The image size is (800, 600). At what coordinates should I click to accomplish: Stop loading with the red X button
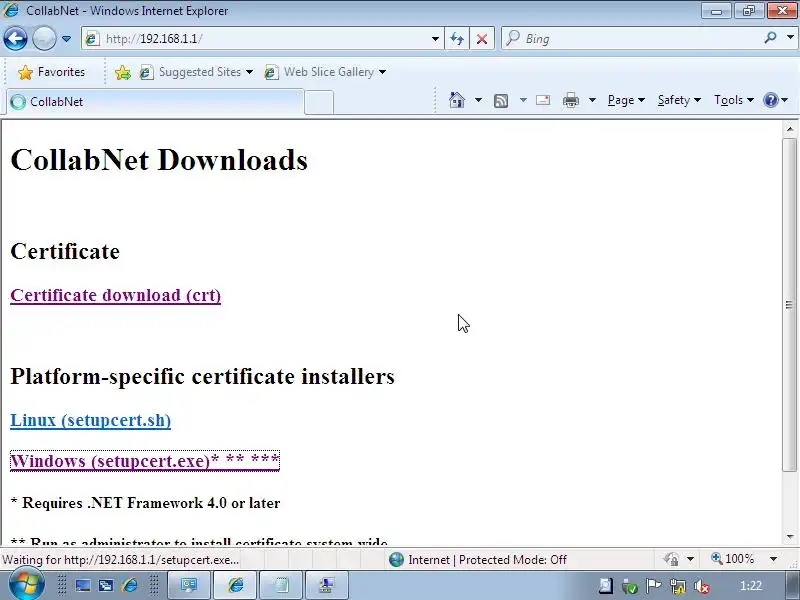tap(482, 39)
